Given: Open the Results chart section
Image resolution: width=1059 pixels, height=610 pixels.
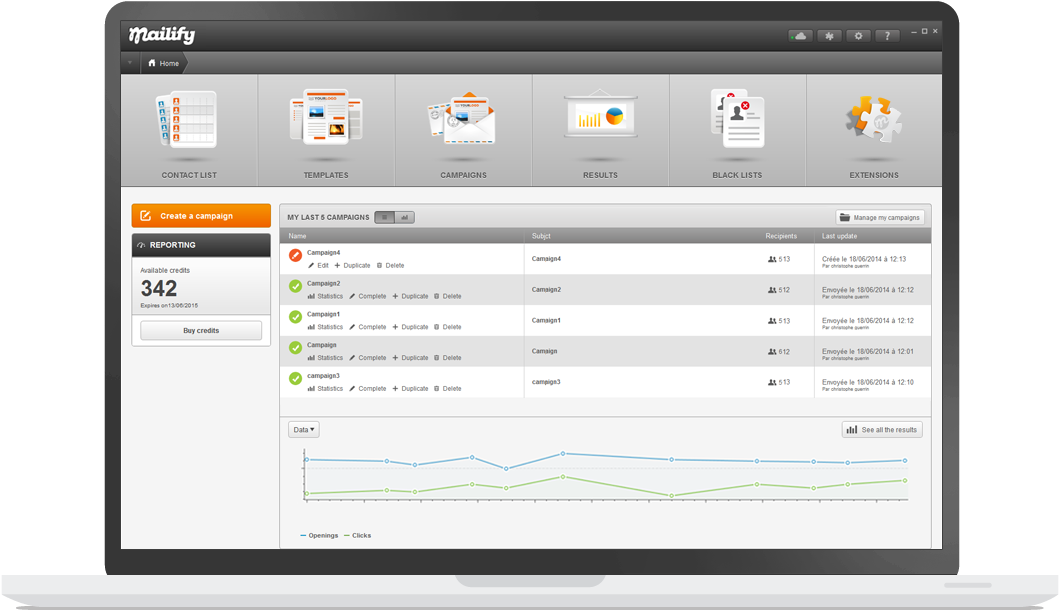Looking at the screenshot, I should pyautogui.click(x=600, y=130).
